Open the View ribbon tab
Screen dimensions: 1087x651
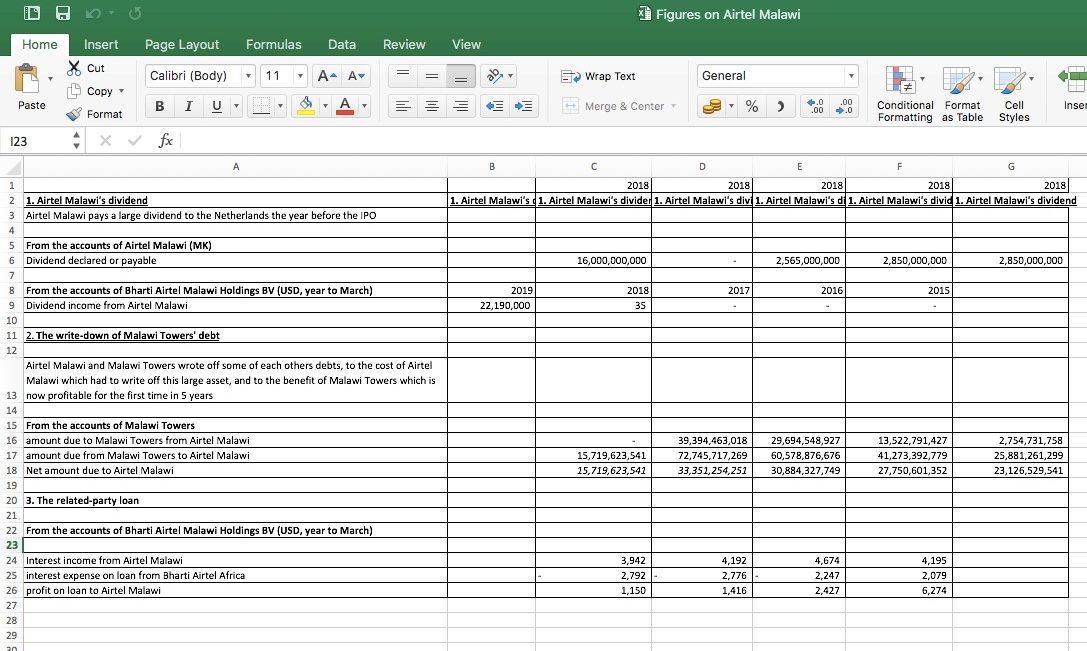pos(467,44)
